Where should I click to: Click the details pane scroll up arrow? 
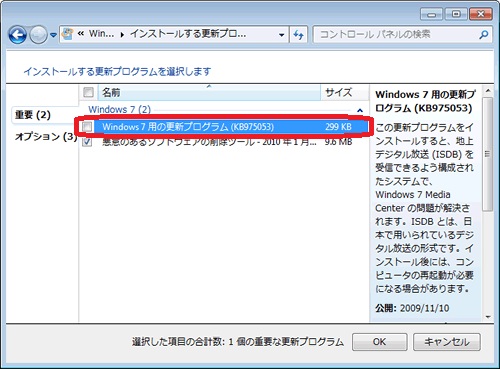[x=488, y=91]
